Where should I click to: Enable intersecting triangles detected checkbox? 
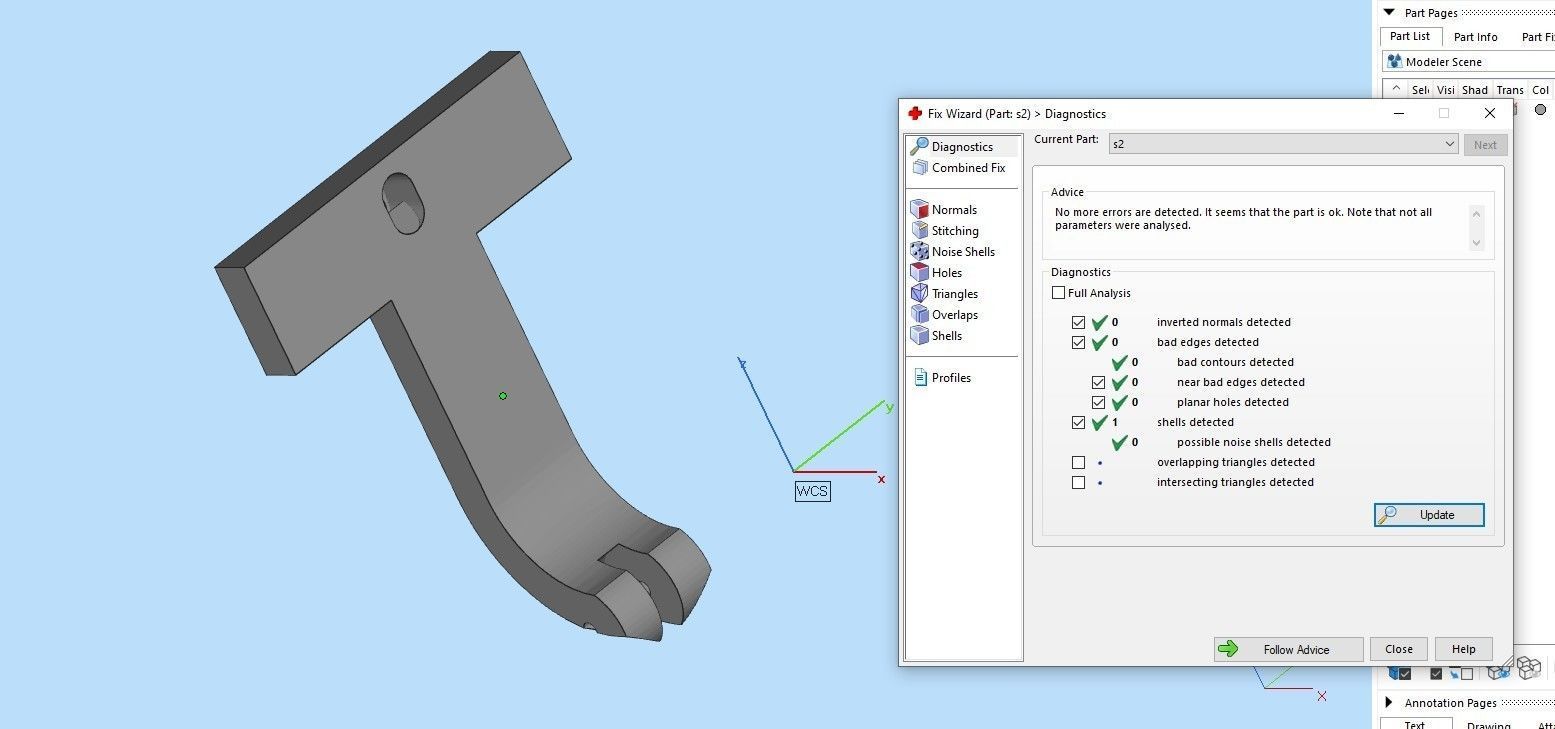[x=1078, y=482]
